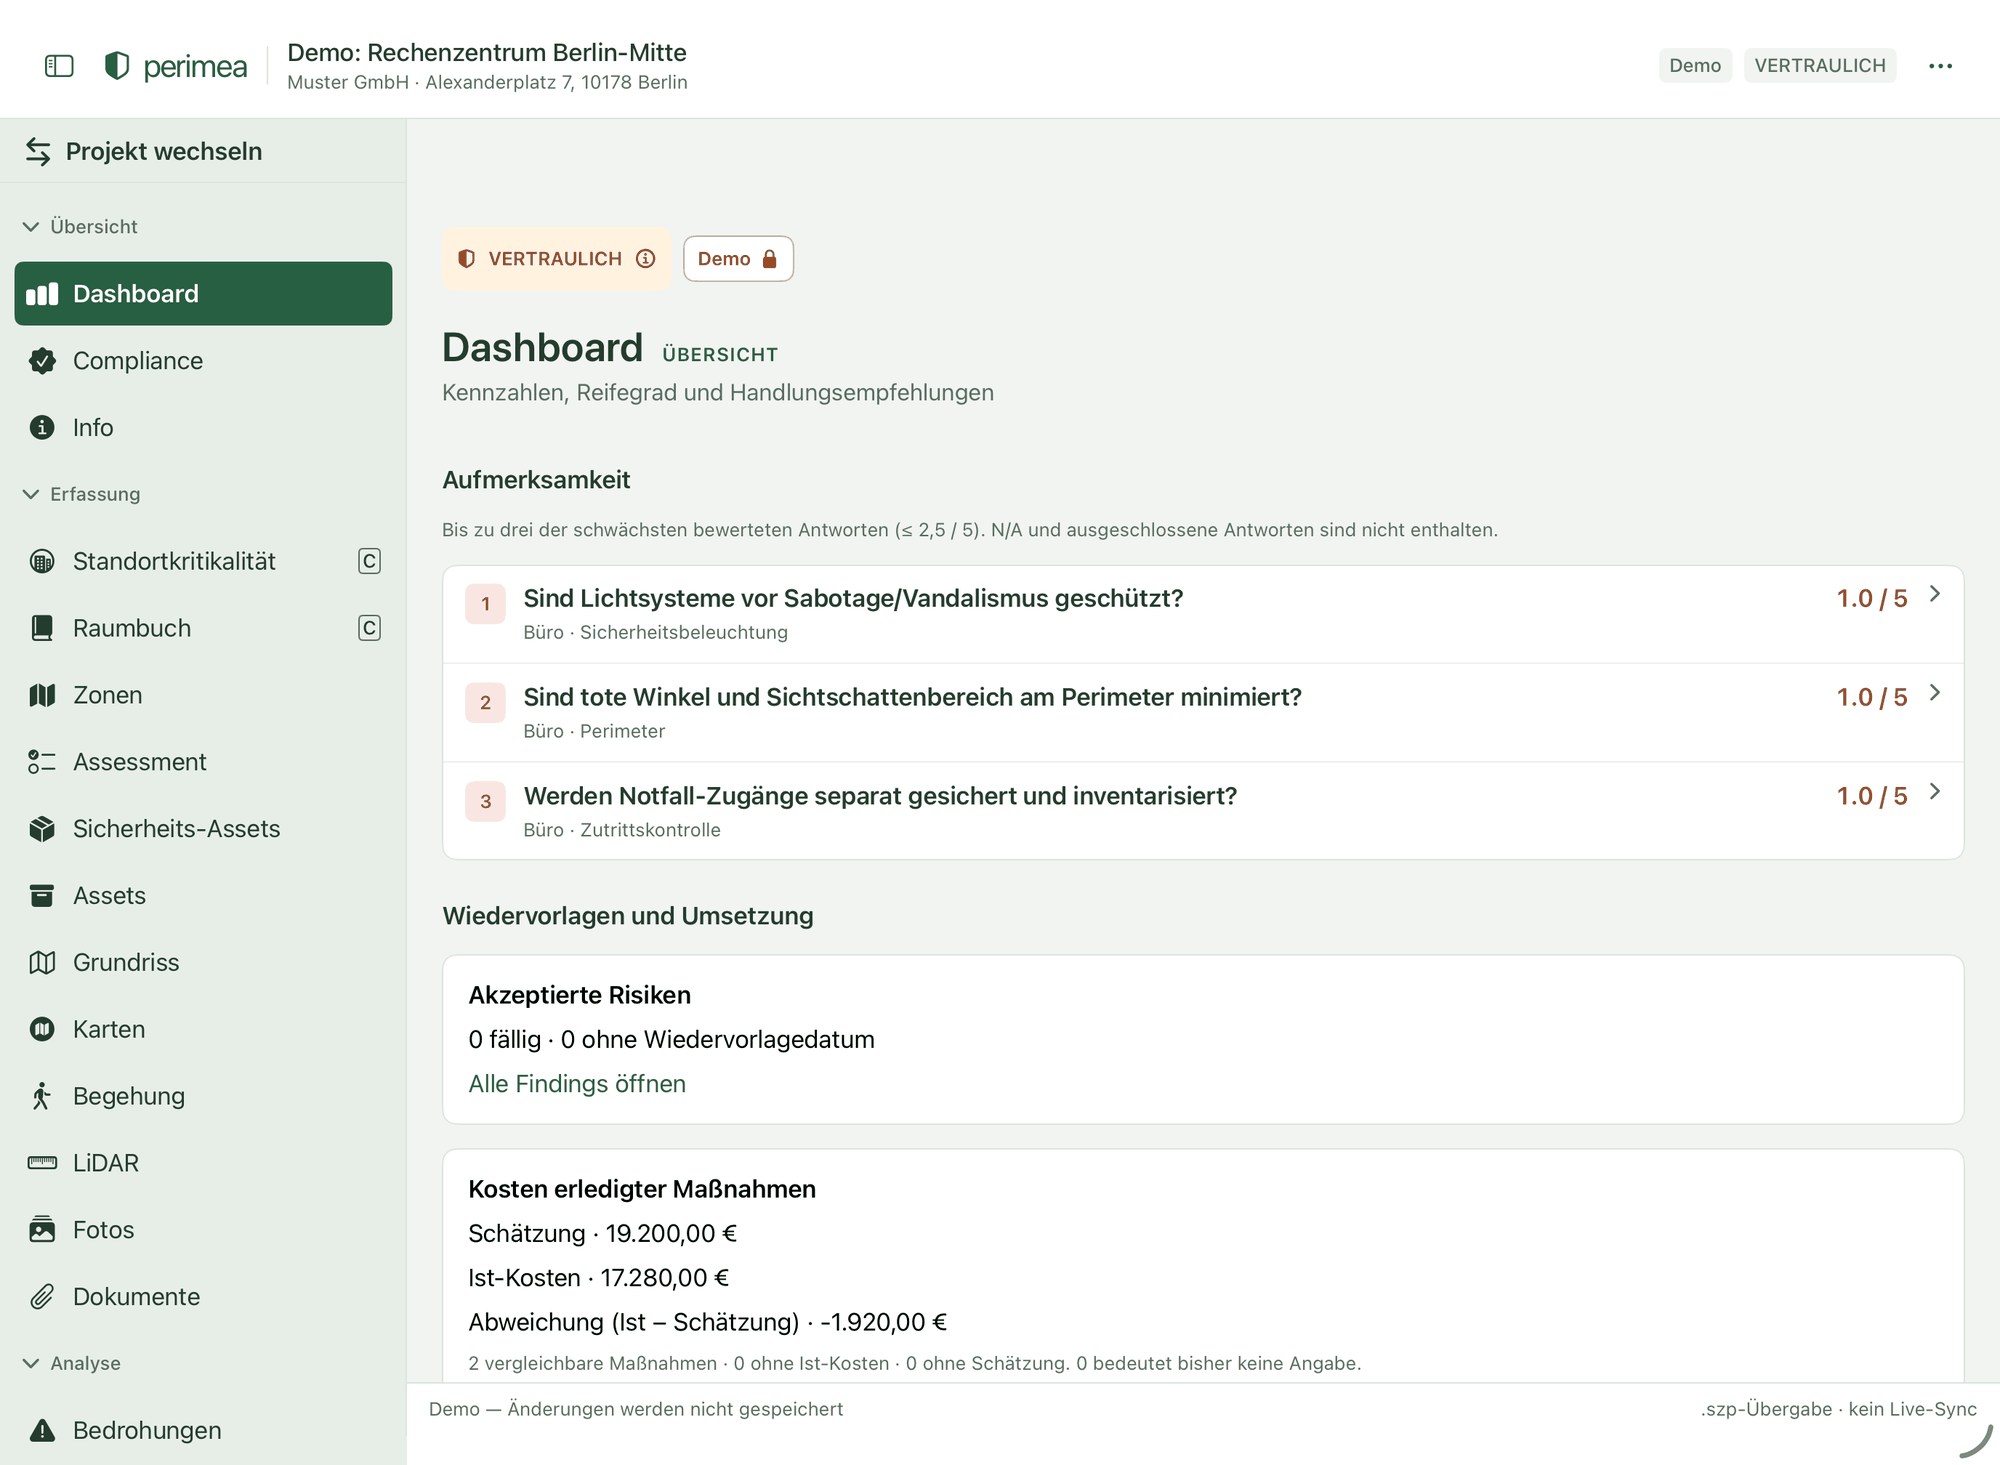Open the three-dots more menu
The image size is (2000, 1465).
click(1940, 66)
